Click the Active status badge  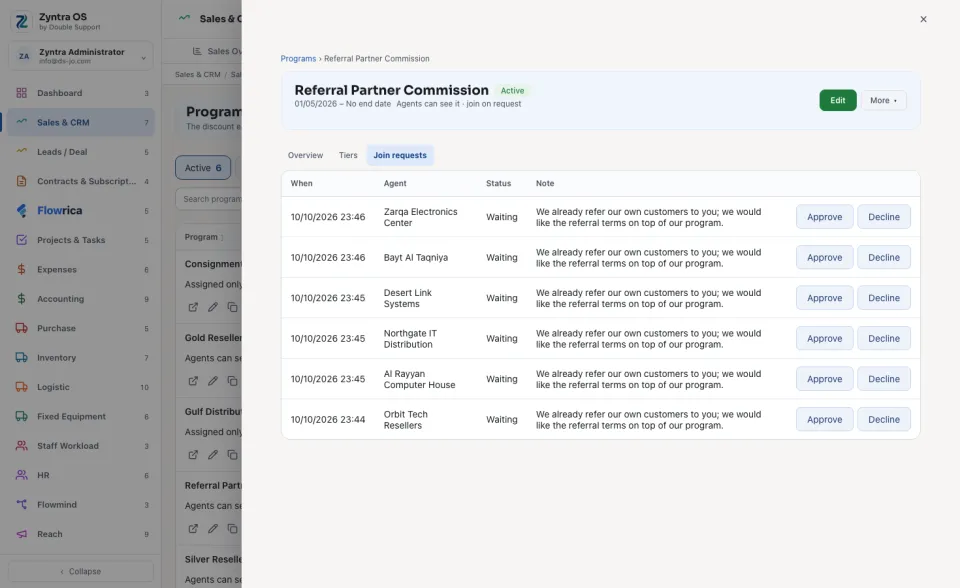(512, 91)
